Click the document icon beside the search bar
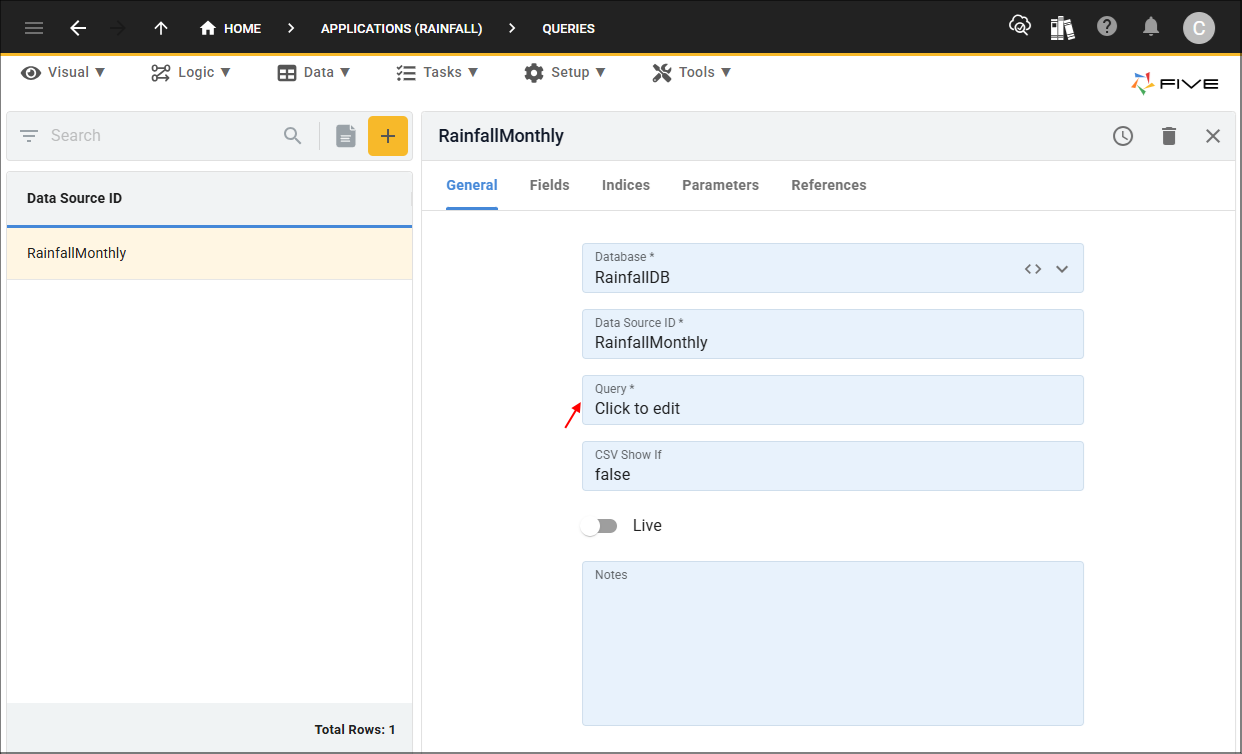Viewport: 1242px width, 754px height. [x=345, y=135]
